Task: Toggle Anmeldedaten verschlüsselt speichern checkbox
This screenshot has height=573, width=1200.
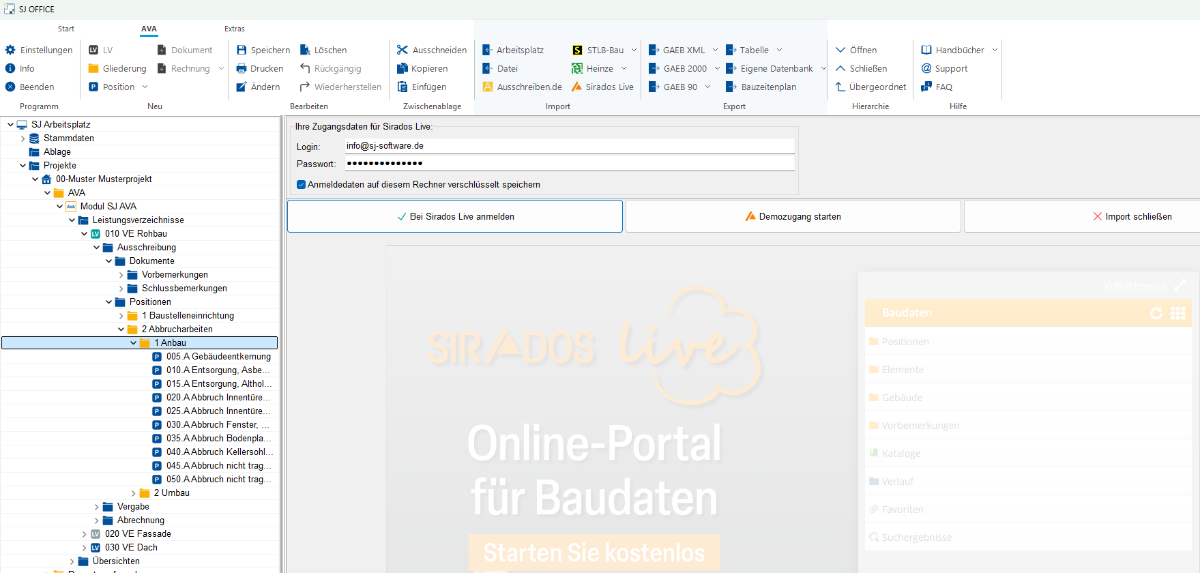Action: [302, 184]
